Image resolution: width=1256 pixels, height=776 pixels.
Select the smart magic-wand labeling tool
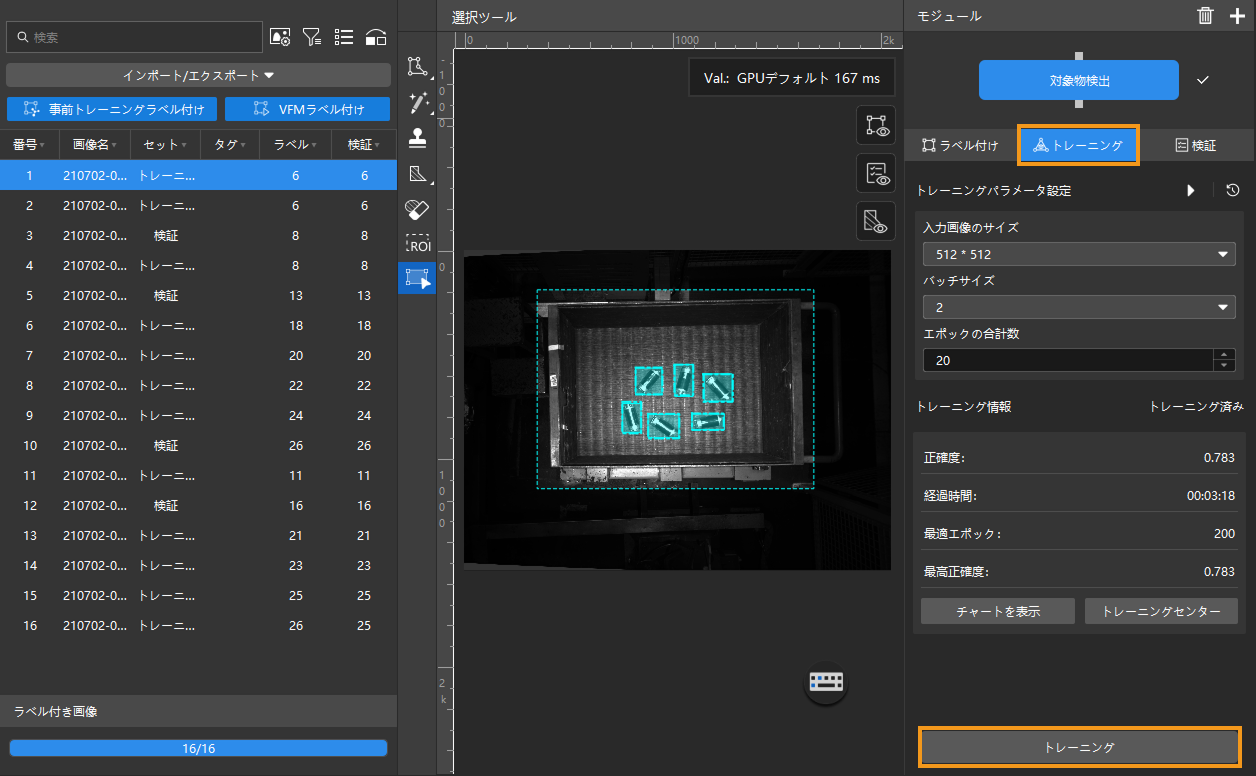[x=417, y=103]
